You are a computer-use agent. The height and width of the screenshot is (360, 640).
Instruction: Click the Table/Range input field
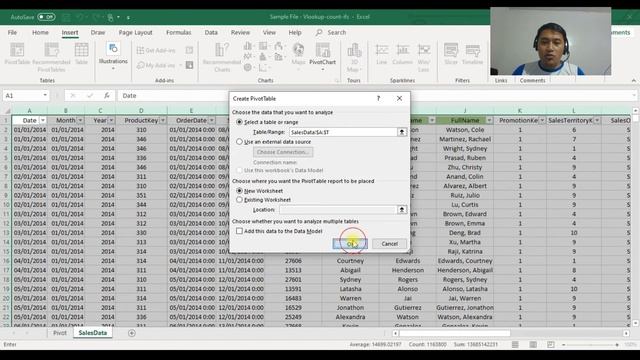pos(343,132)
